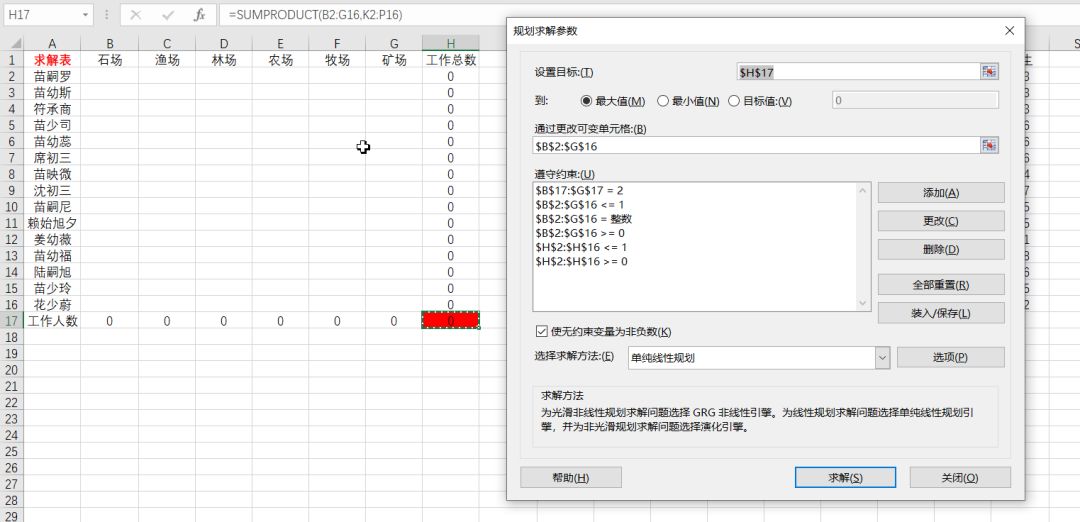Select column E header

[280, 44]
